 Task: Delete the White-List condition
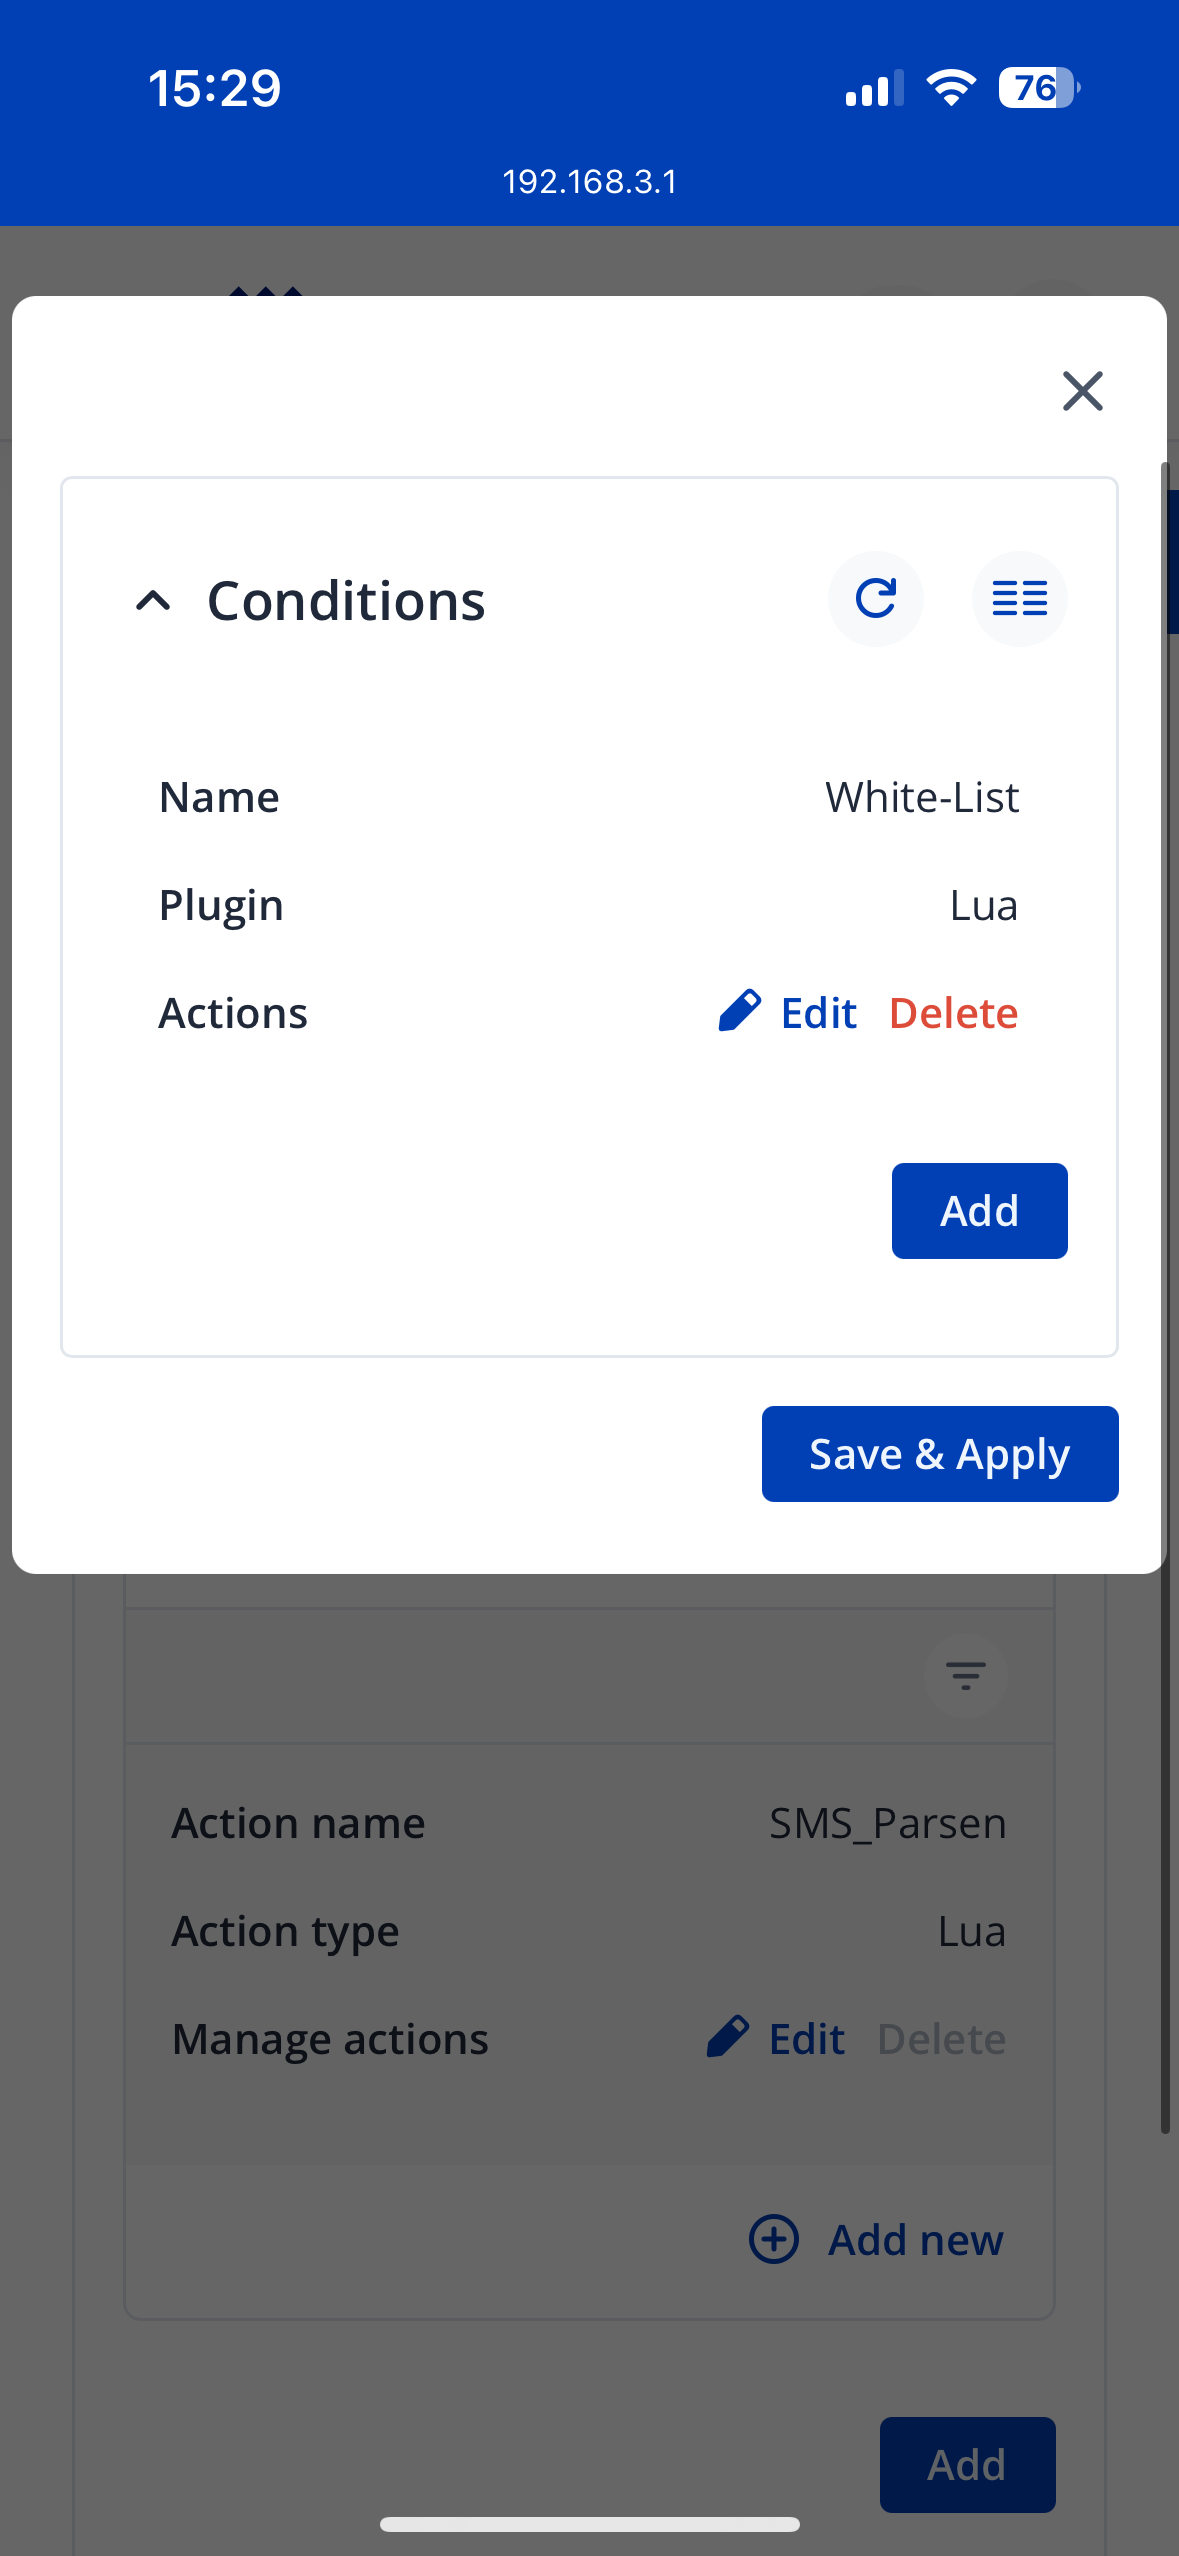[x=953, y=1013]
